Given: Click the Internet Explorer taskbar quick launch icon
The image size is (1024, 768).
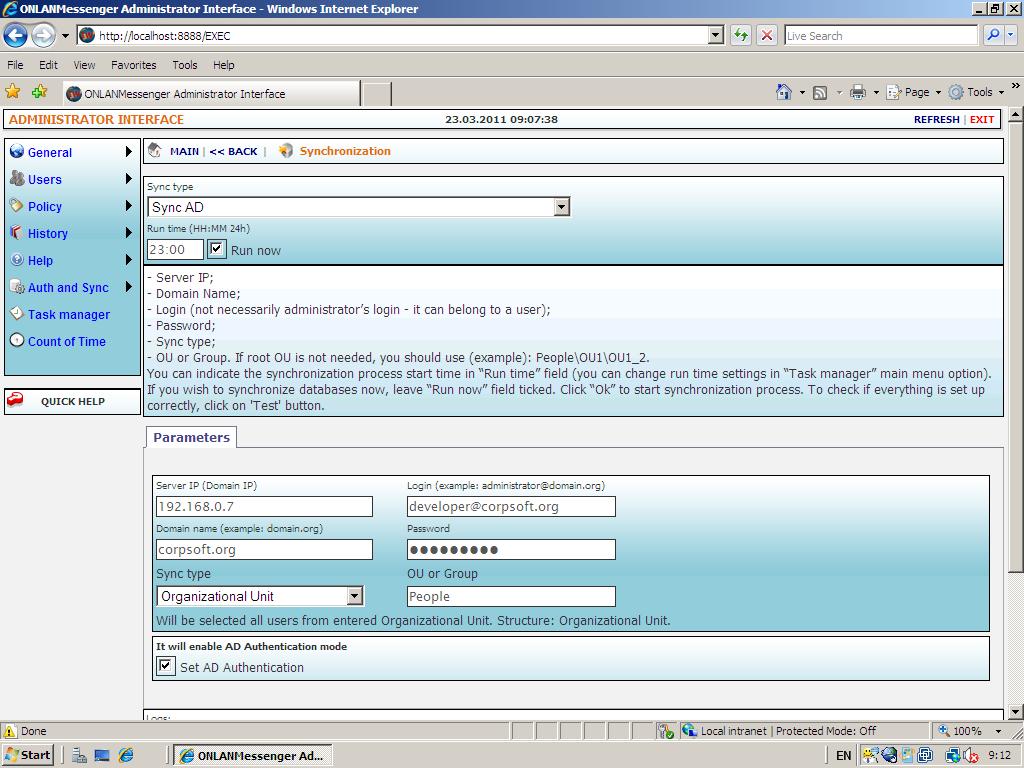Looking at the screenshot, I should [x=126, y=755].
